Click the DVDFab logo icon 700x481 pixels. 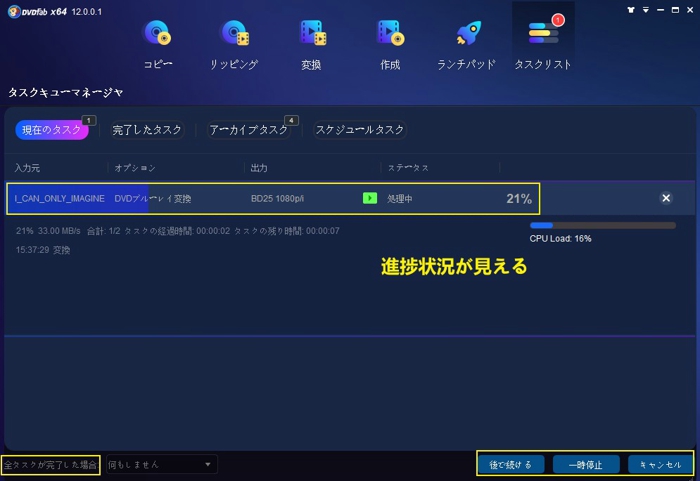pyautogui.click(x=14, y=11)
